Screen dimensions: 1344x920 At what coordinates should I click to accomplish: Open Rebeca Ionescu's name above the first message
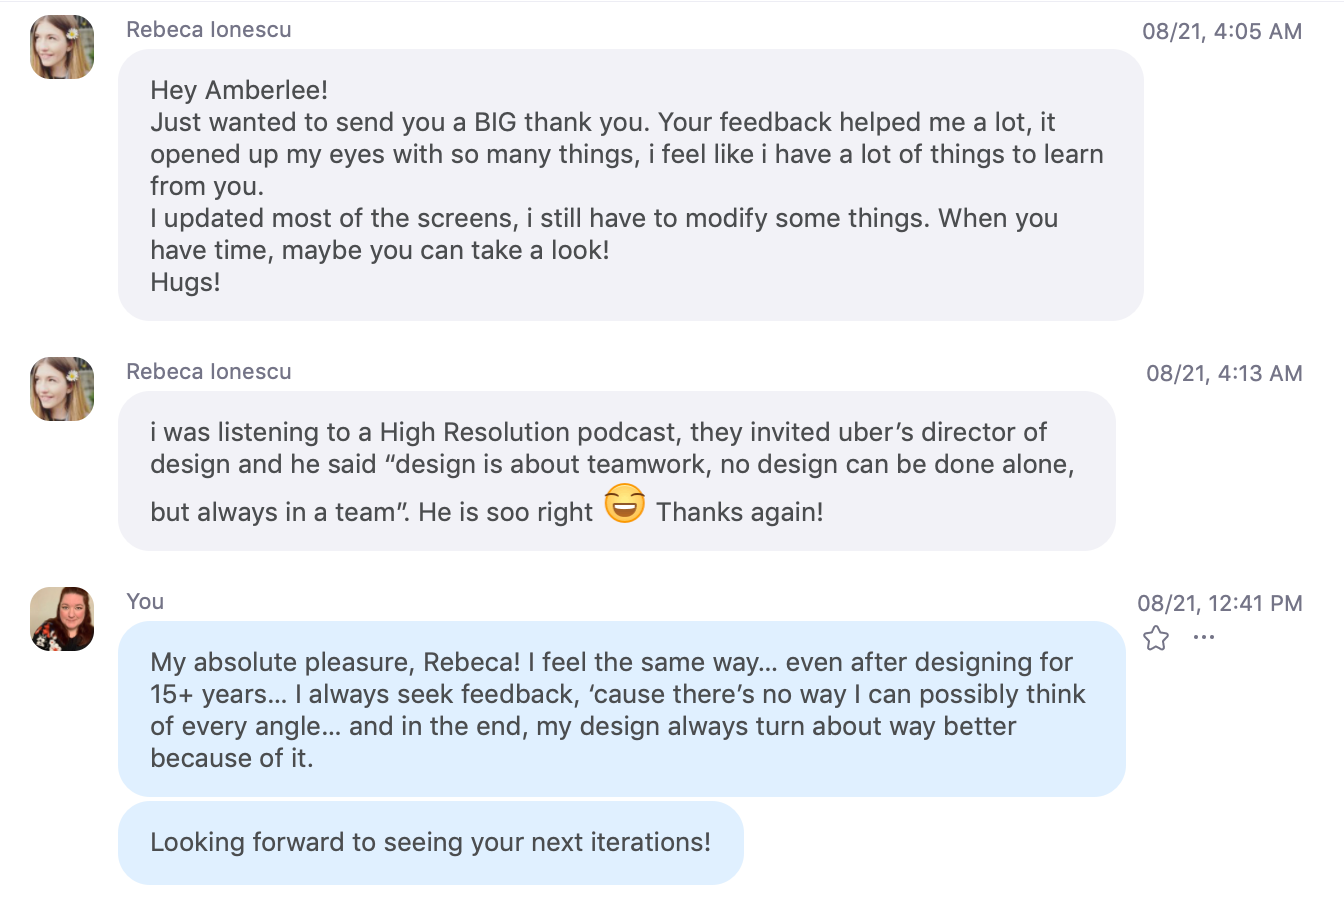209,30
